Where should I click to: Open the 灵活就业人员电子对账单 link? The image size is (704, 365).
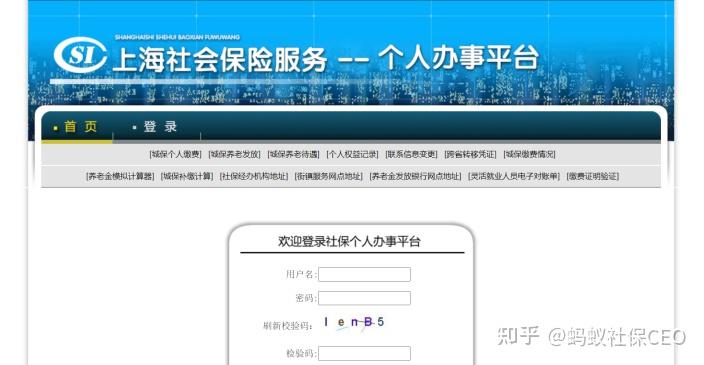click(x=514, y=176)
